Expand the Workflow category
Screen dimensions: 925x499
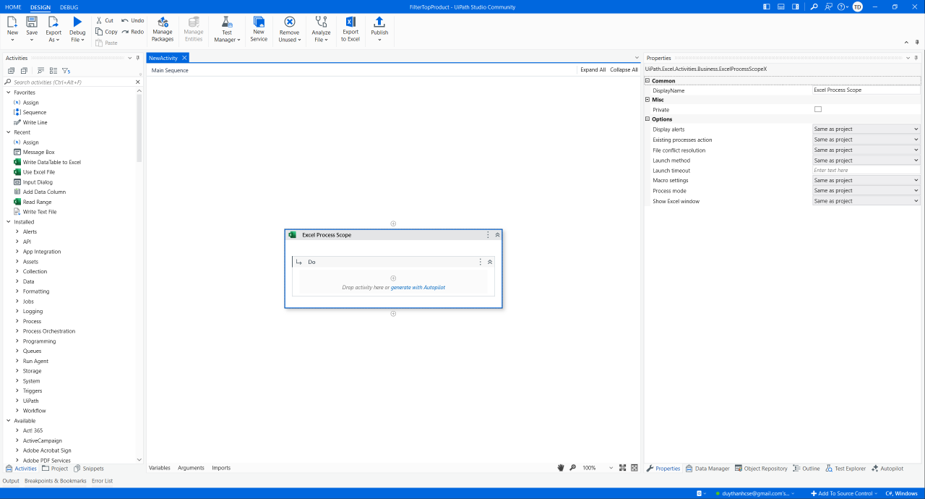[x=17, y=411]
